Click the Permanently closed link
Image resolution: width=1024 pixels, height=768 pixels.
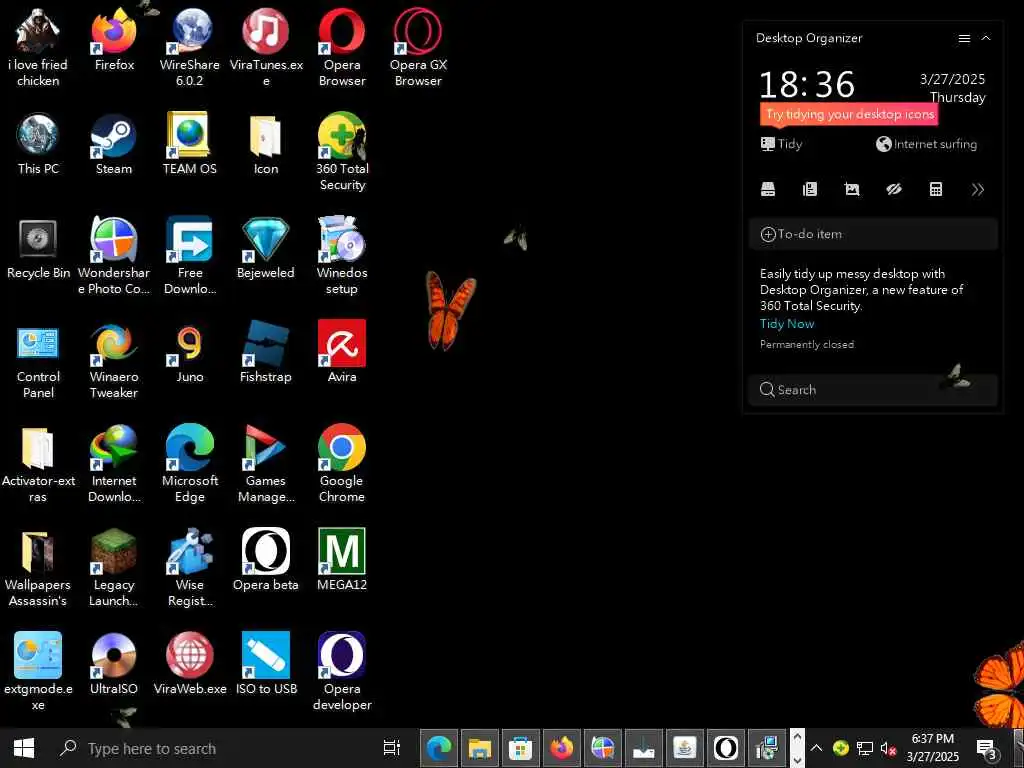point(807,344)
